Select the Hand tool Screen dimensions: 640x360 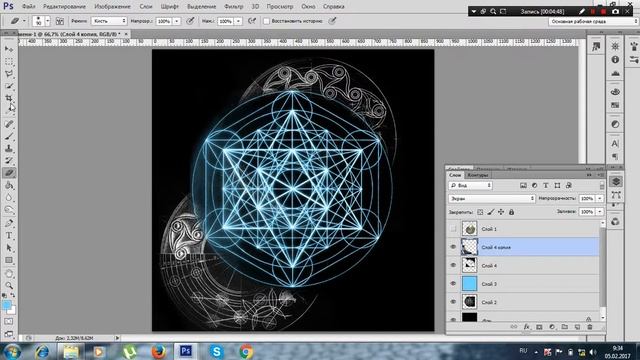click(x=9, y=273)
